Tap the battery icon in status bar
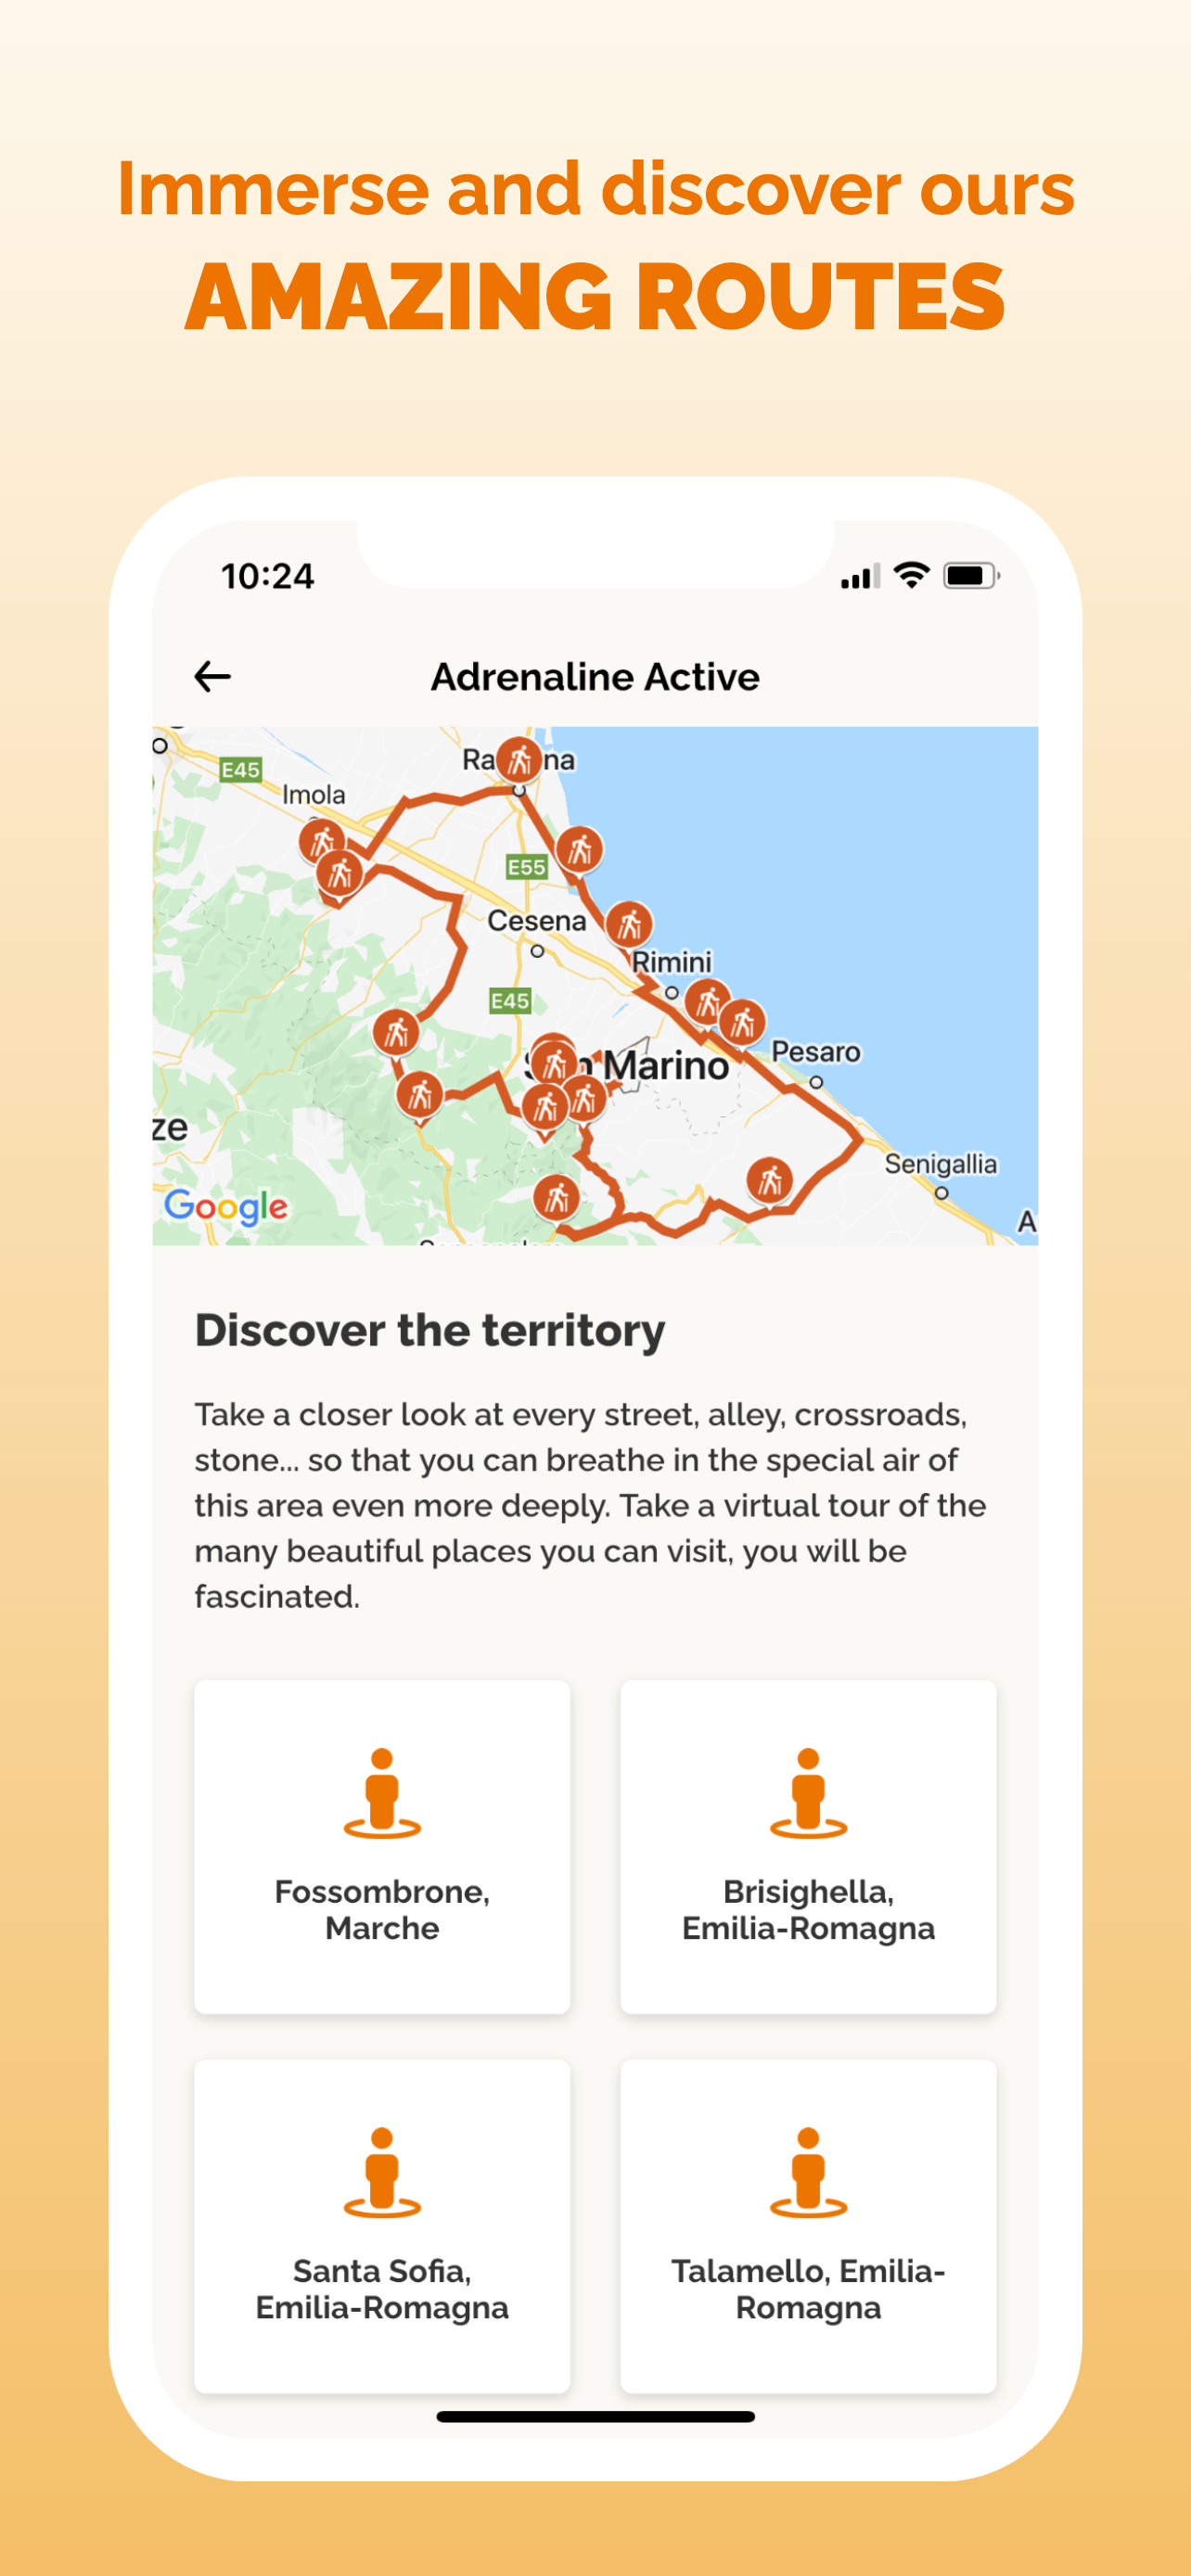Screen dimensions: 1191x2576 [x=971, y=576]
